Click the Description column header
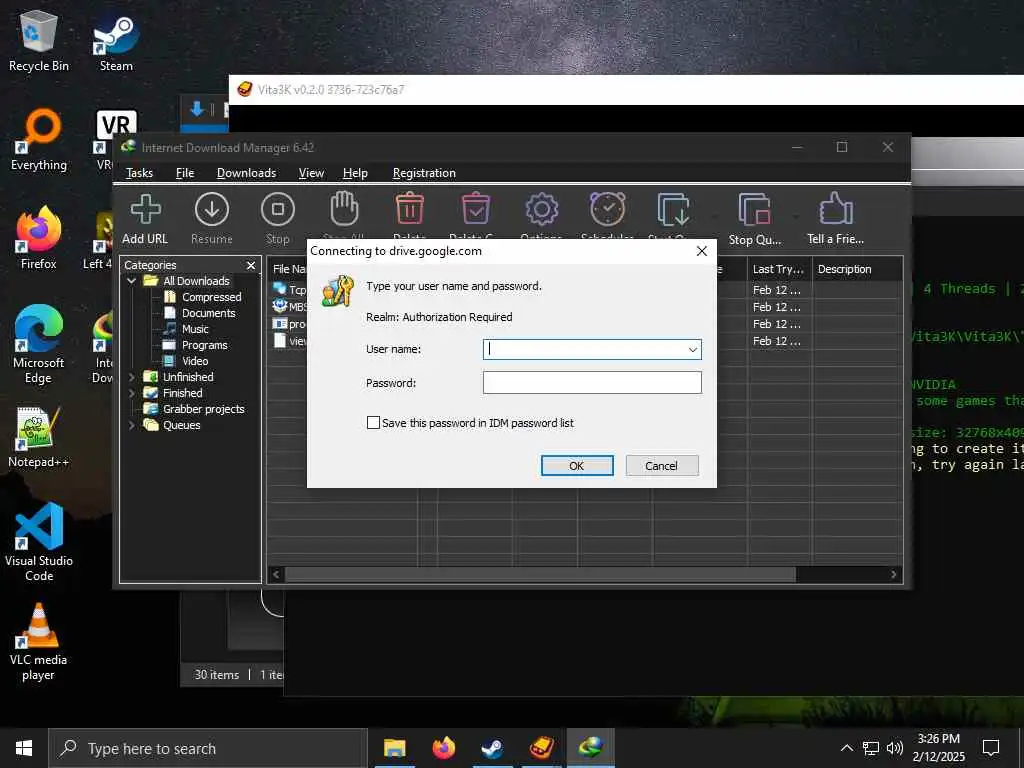1024x768 pixels. click(857, 269)
